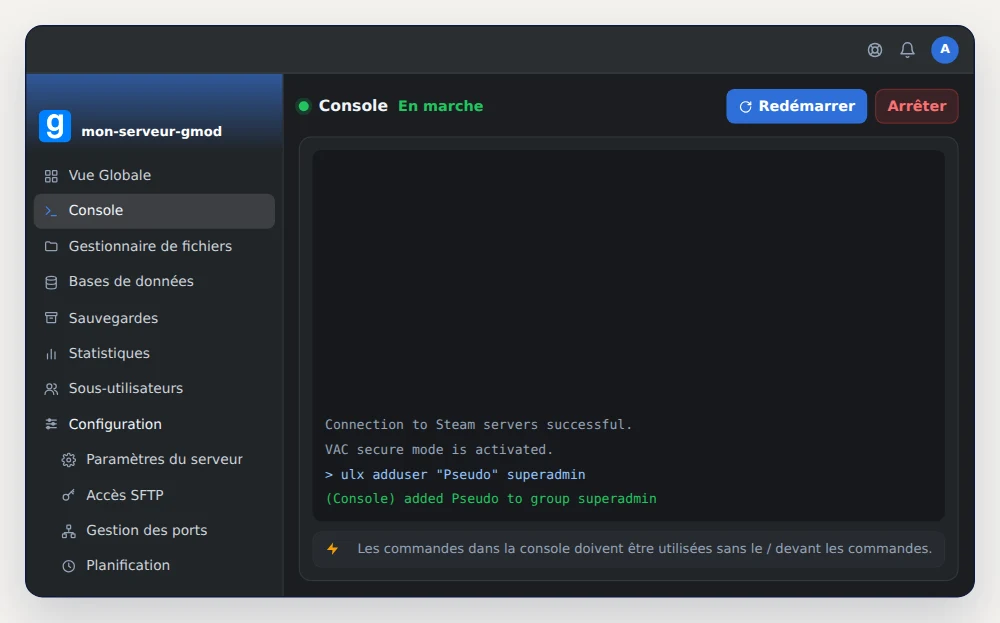Open the user avatar 'A' menu
This screenshot has height=623, width=1000.
(x=945, y=50)
